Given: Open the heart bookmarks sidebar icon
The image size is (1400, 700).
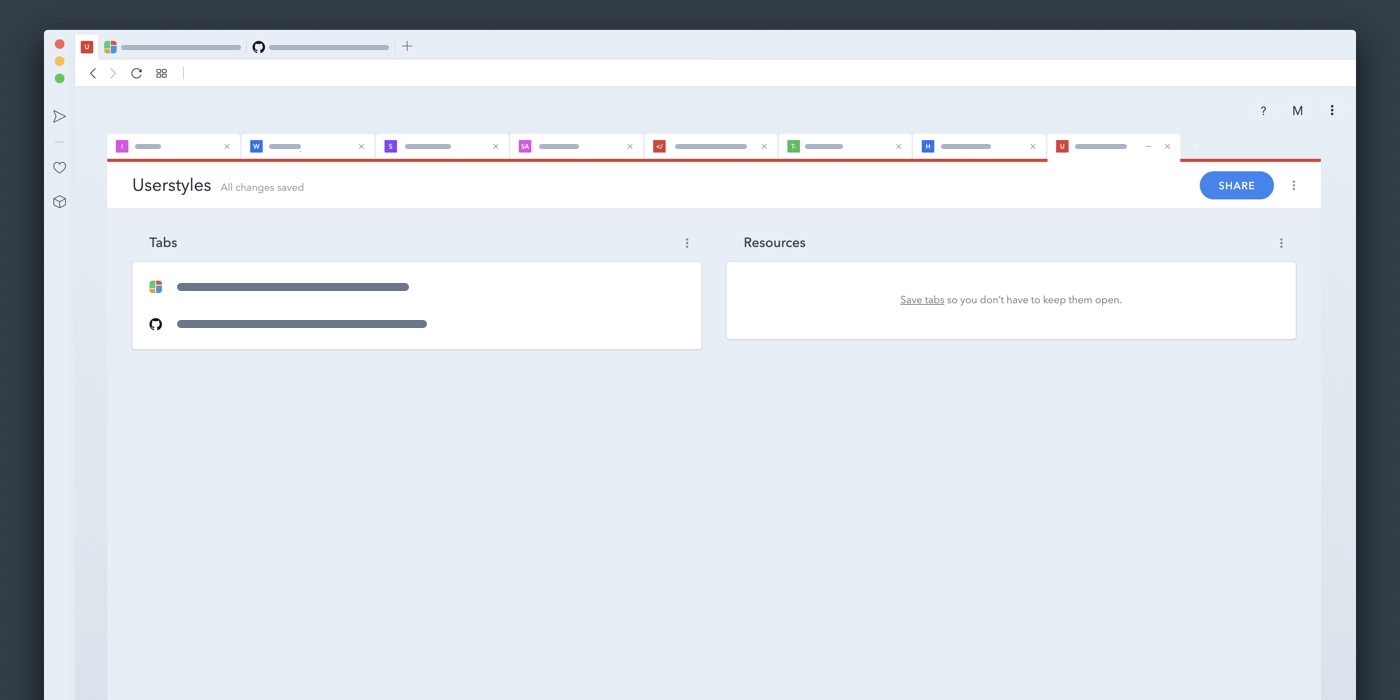Looking at the screenshot, I should click(x=59, y=168).
